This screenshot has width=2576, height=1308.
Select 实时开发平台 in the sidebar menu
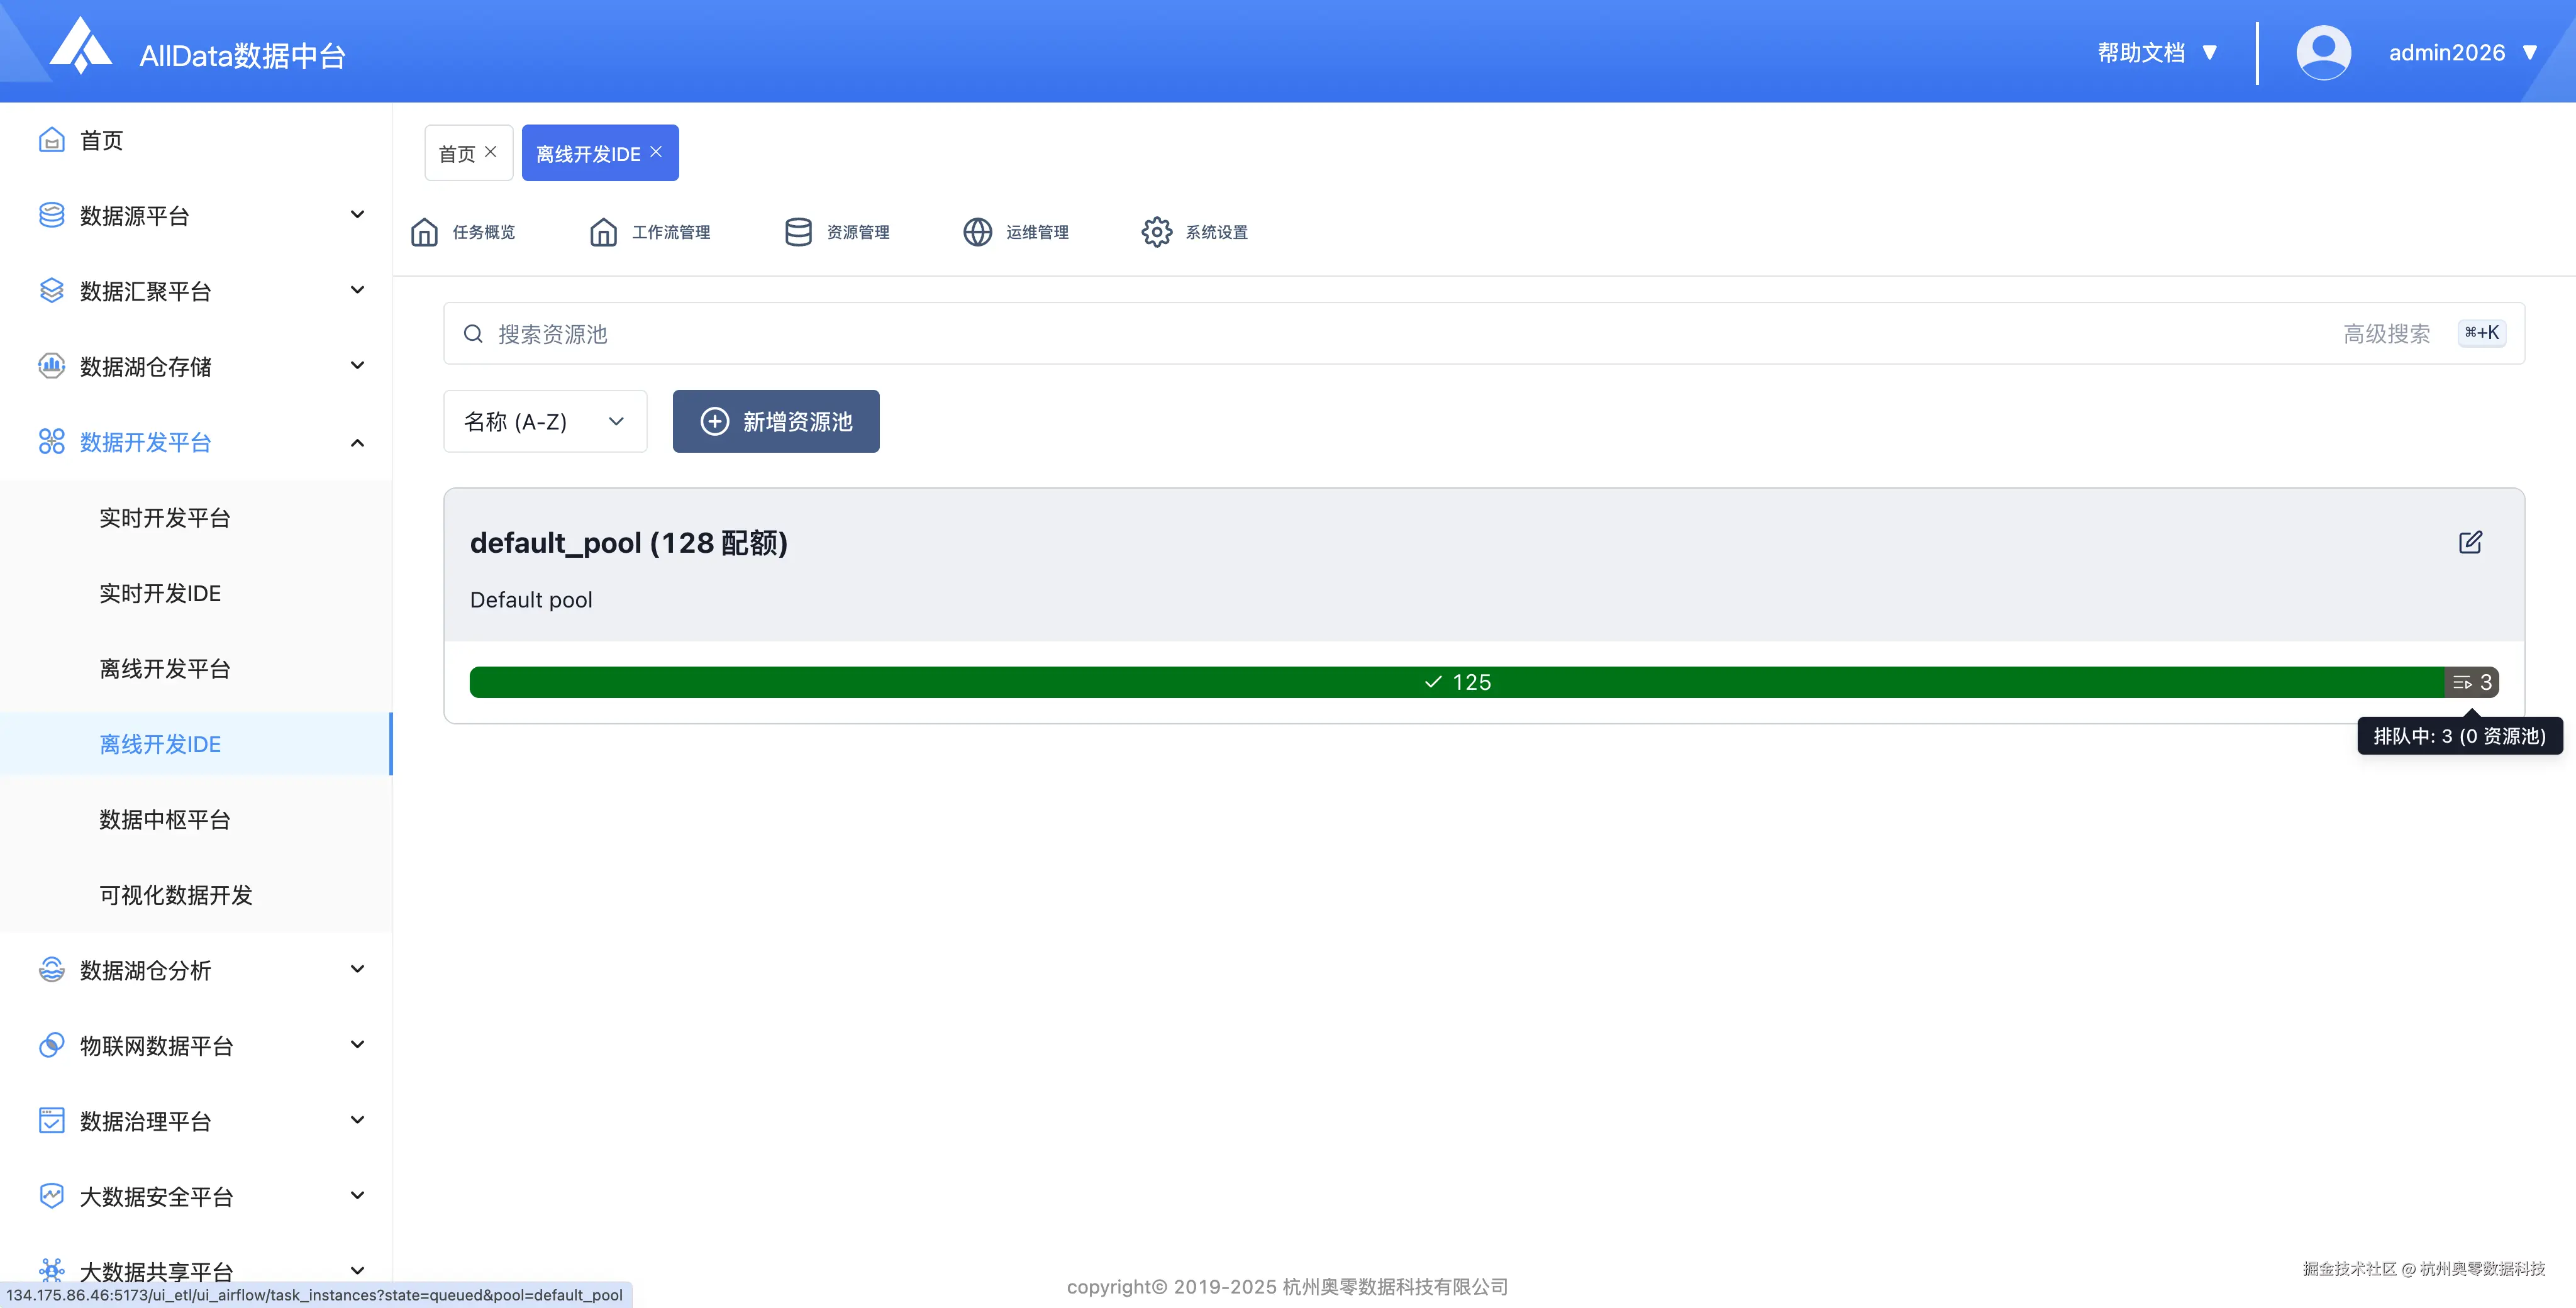(x=165, y=518)
